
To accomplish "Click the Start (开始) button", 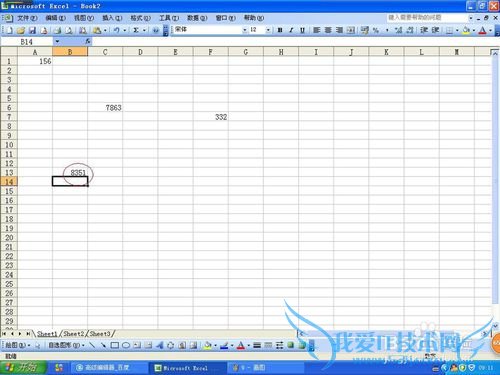I will click(23, 367).
